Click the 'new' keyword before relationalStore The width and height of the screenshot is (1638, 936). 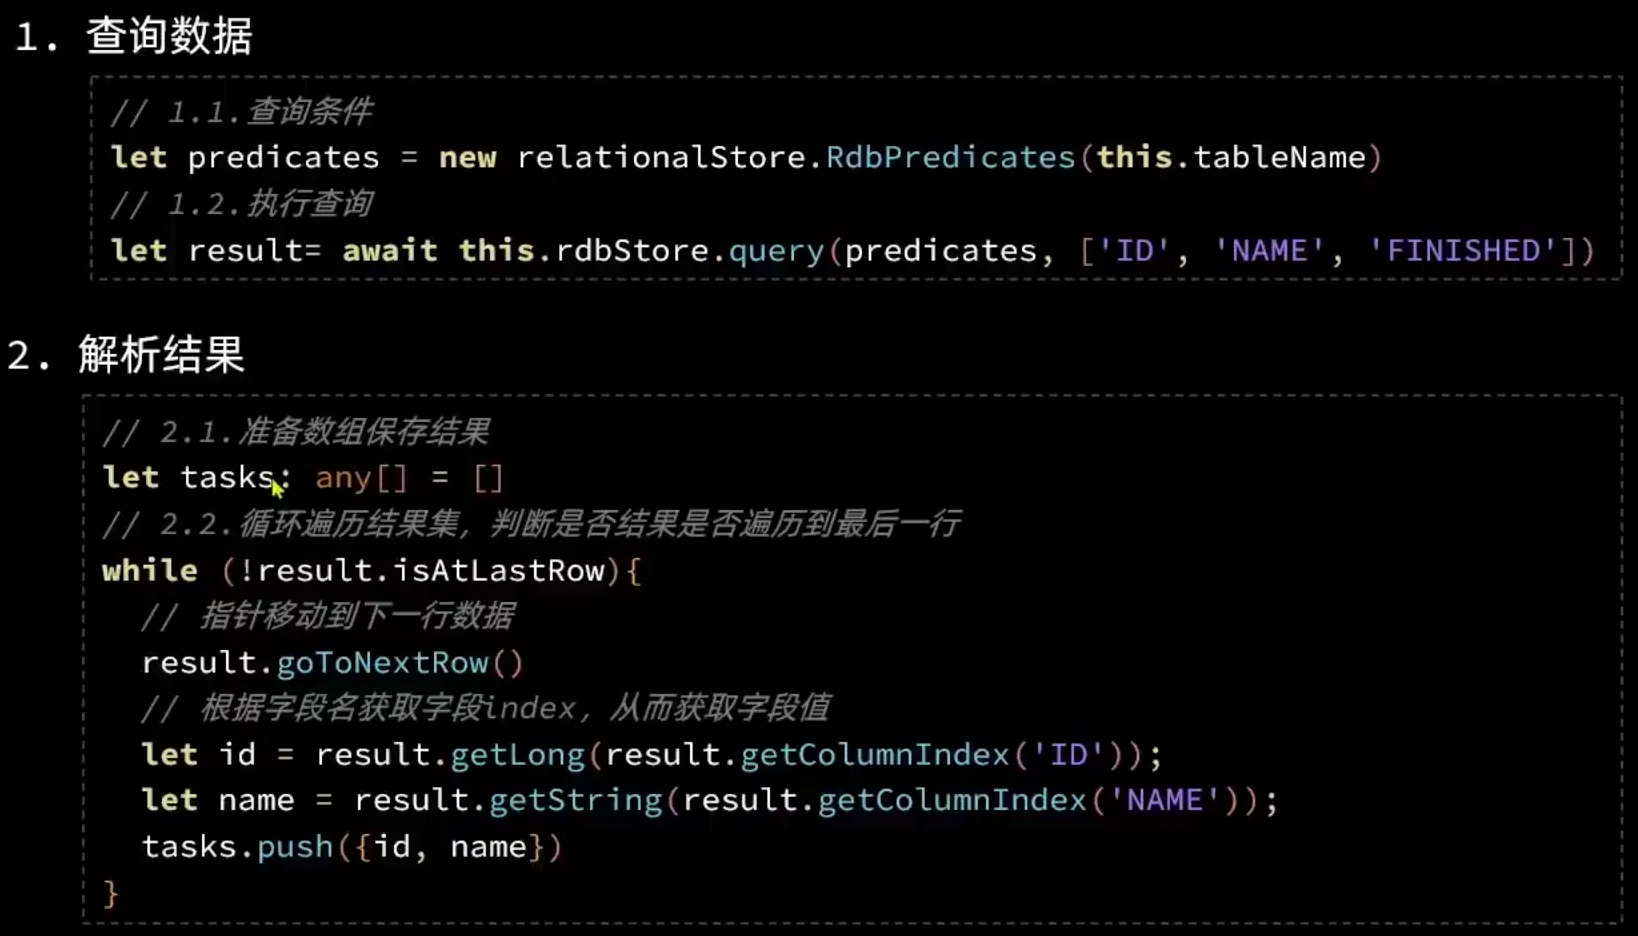(467, 157)
